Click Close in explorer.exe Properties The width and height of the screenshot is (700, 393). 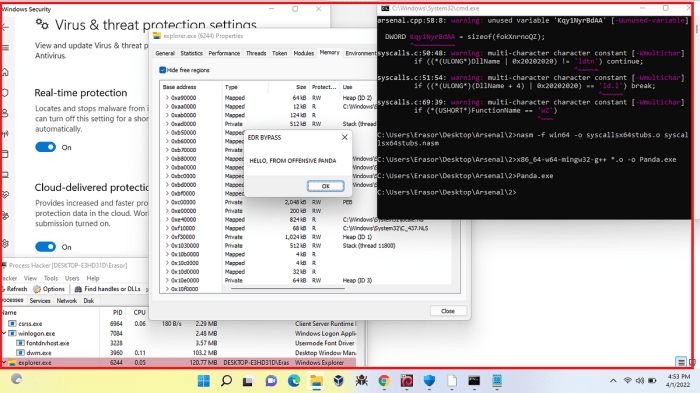(x=448, y=311)
